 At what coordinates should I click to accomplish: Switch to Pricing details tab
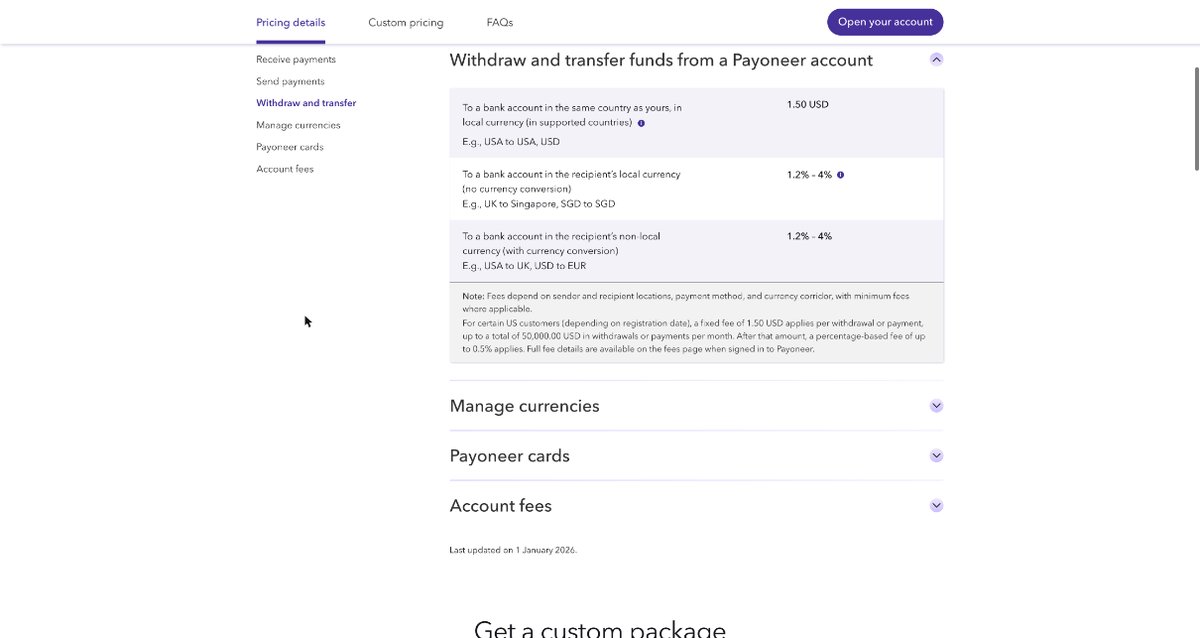[290, 22]
